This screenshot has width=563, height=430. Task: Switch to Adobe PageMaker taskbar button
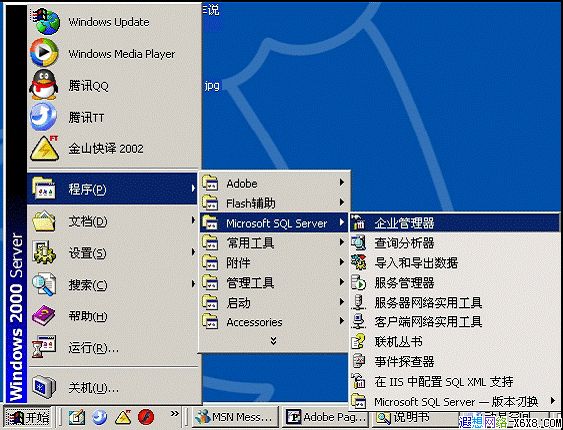327,417
